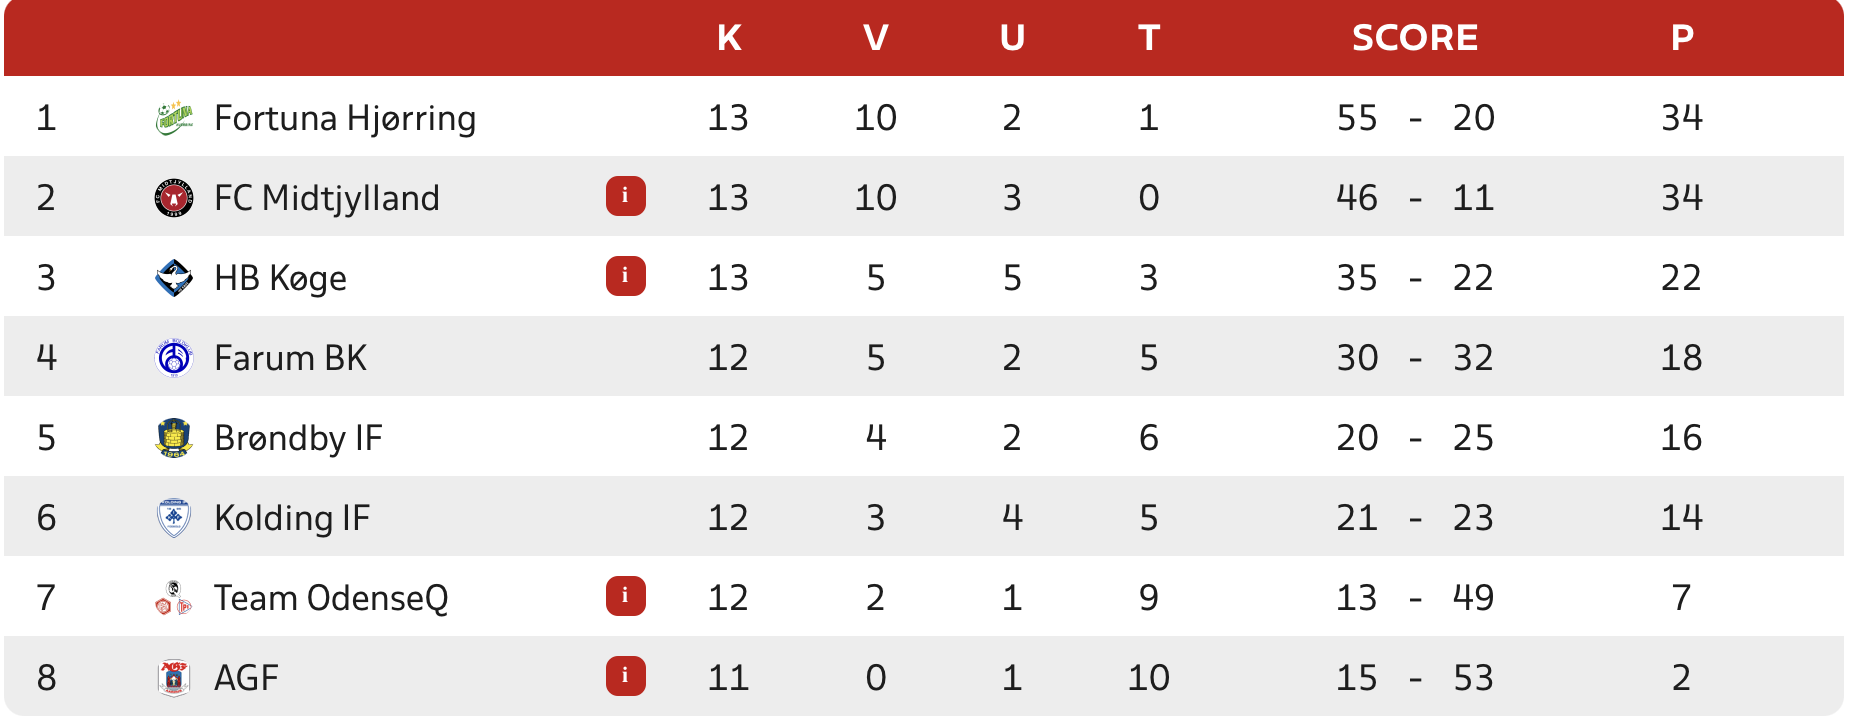This screenshot has height=724, width=1872.
Task: Open the Brøndby IF team name
Action: point(298,438)
